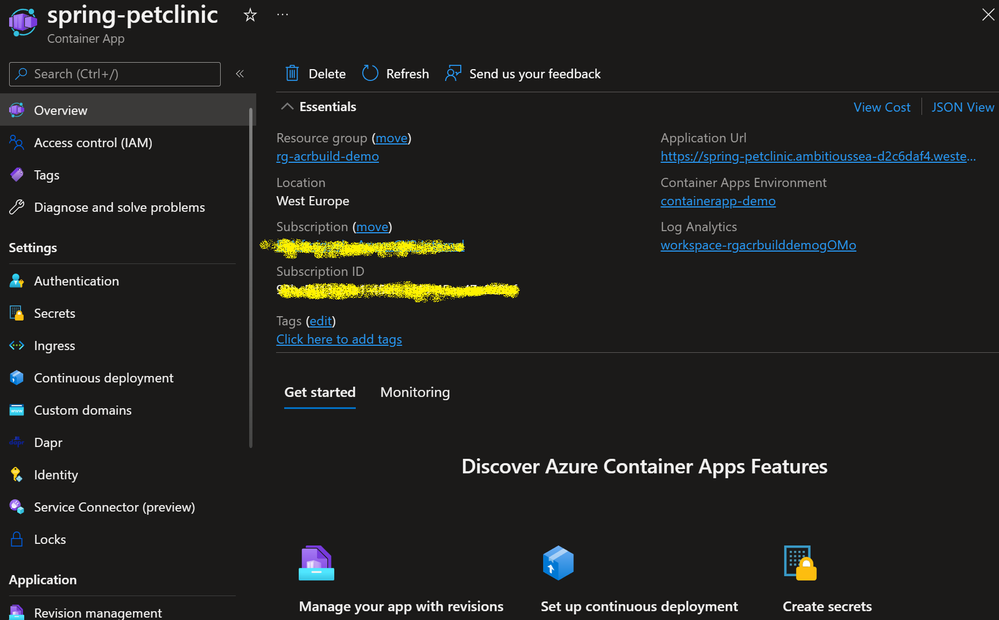Click the Access control (IAM) icon
Screen dimensions: 999x620
17,143
